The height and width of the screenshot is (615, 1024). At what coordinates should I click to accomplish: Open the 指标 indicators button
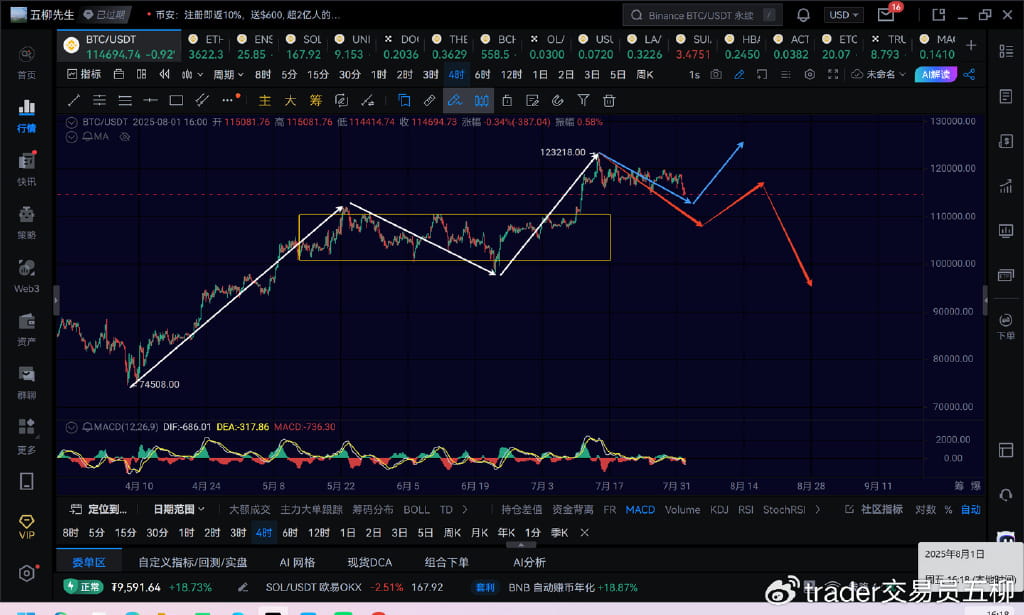[x=84, y=74]
